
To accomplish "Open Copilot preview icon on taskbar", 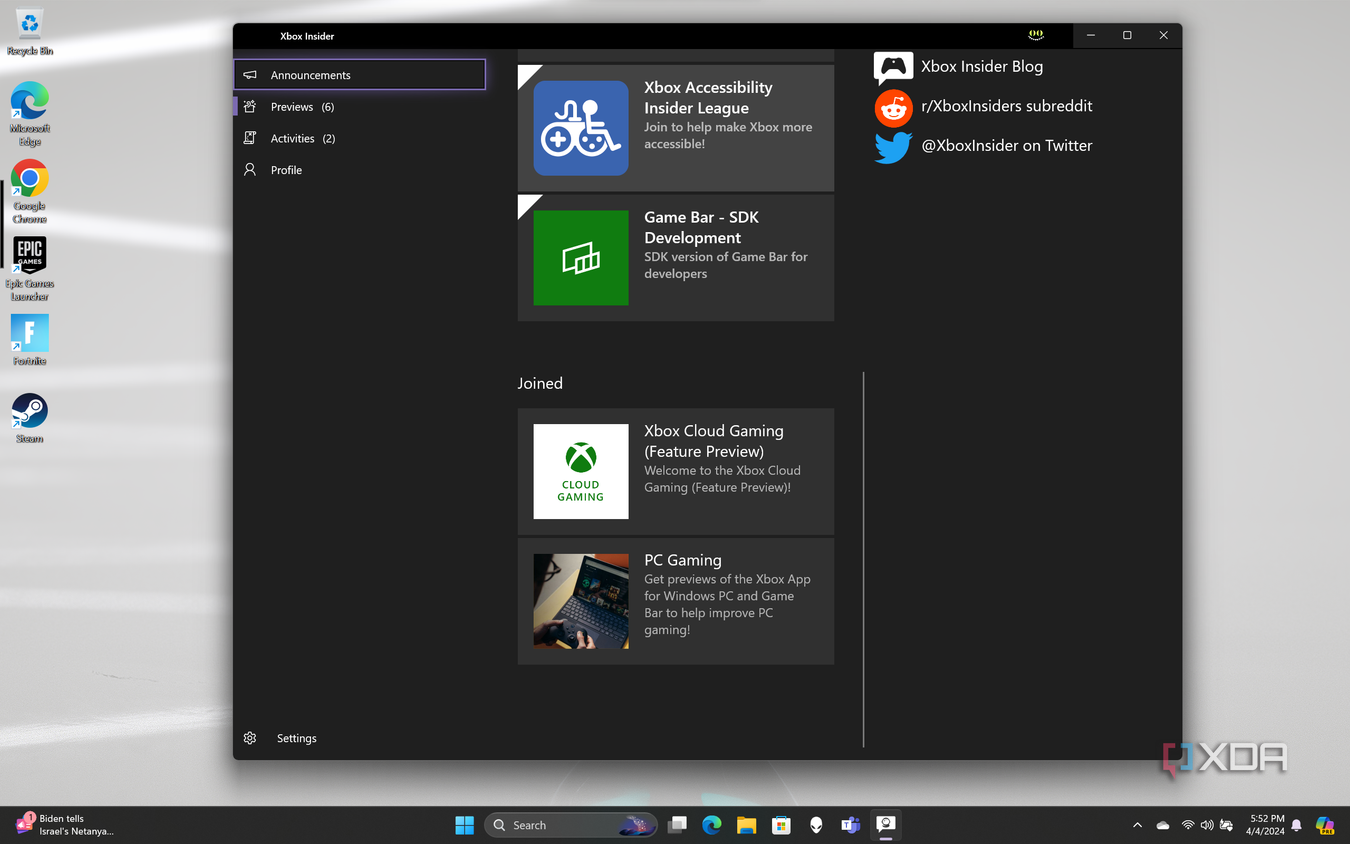I will (x=1325, y=825).
